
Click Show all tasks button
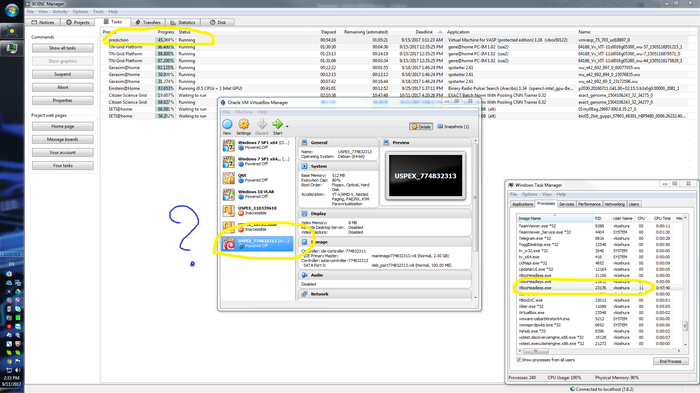click(62, 48)
